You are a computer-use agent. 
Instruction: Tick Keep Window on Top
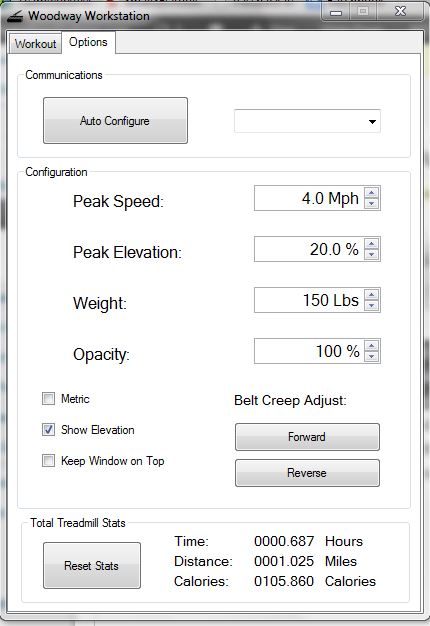[x=48, y=461]
